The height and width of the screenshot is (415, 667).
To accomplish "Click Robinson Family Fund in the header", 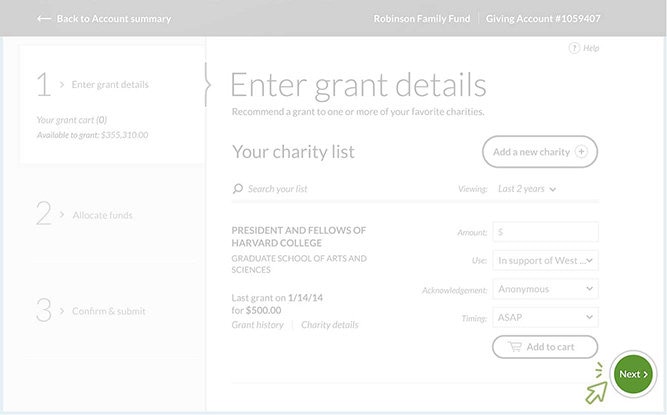I will (422, 19).
